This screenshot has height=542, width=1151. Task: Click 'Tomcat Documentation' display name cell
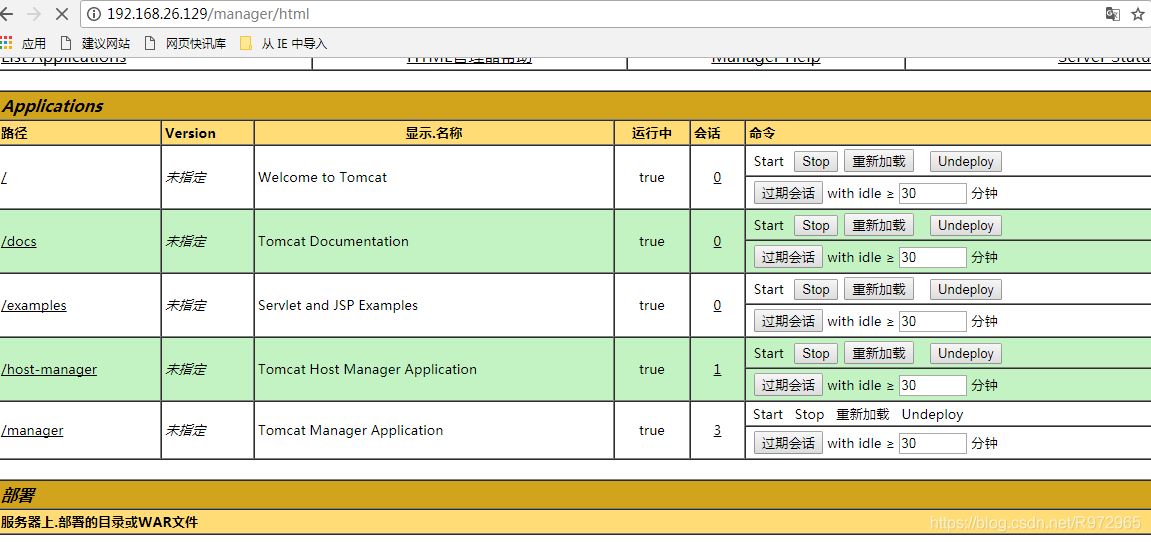click(x=434, y=241)
